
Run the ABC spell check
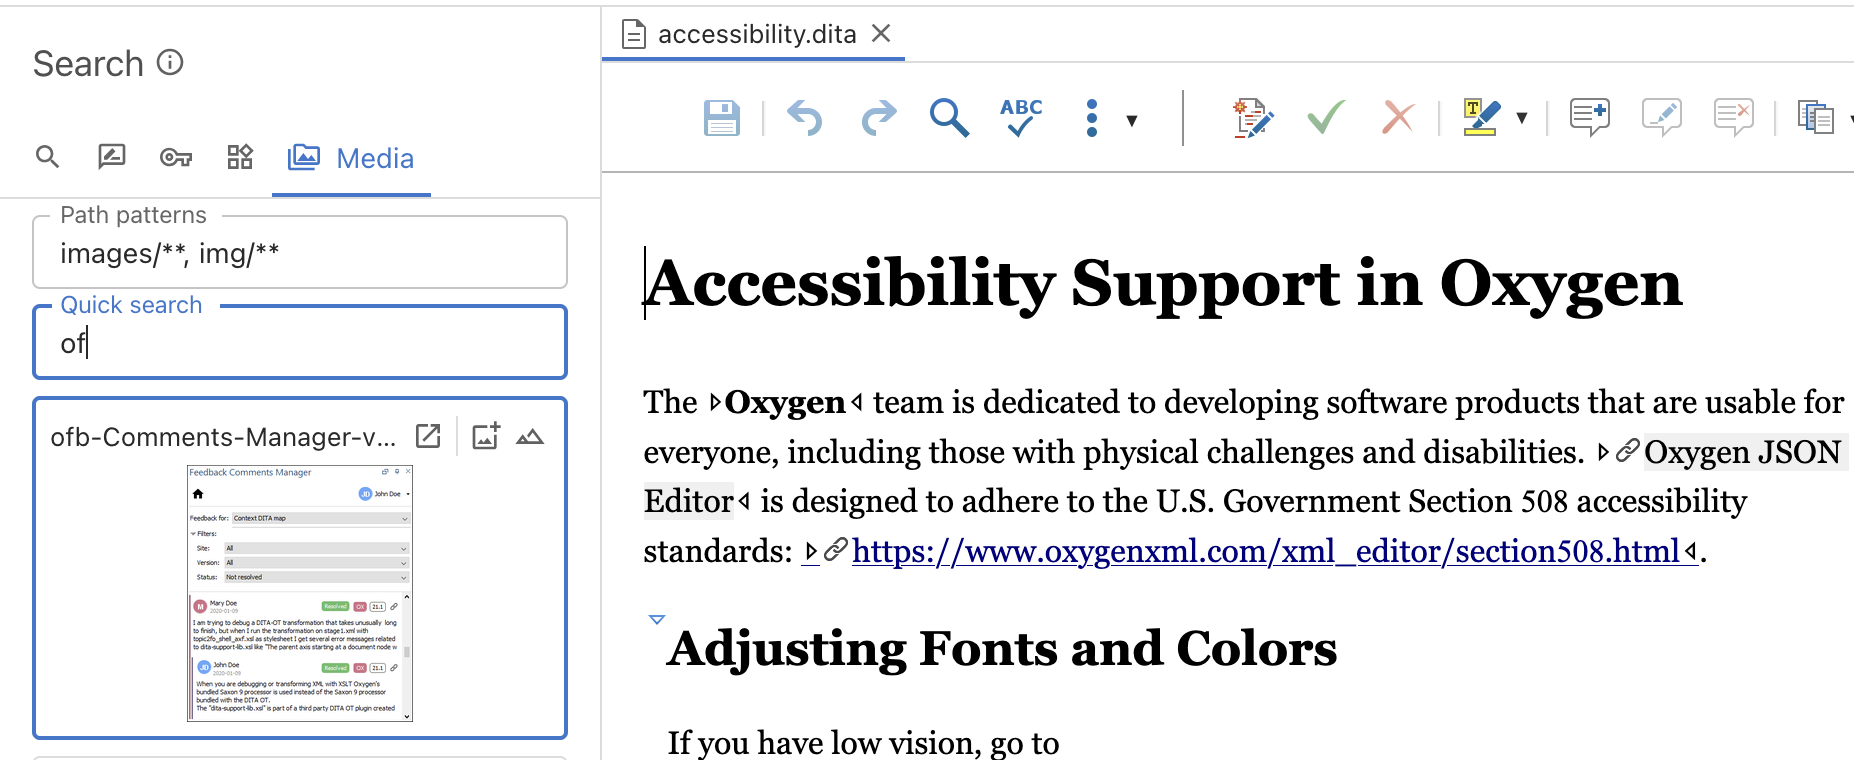click(1021, 117)
